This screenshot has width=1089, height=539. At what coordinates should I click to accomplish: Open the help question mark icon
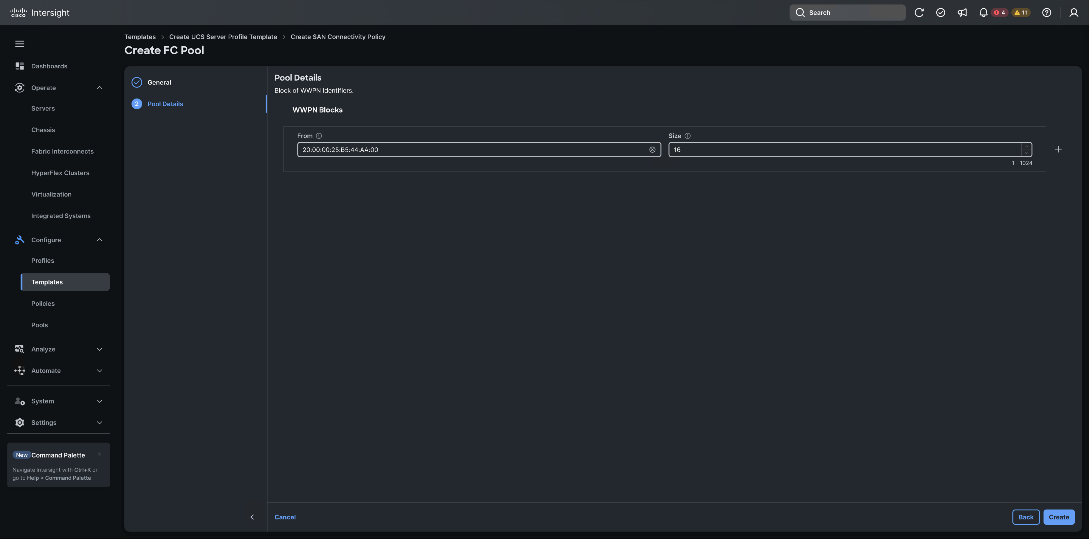1047,13
